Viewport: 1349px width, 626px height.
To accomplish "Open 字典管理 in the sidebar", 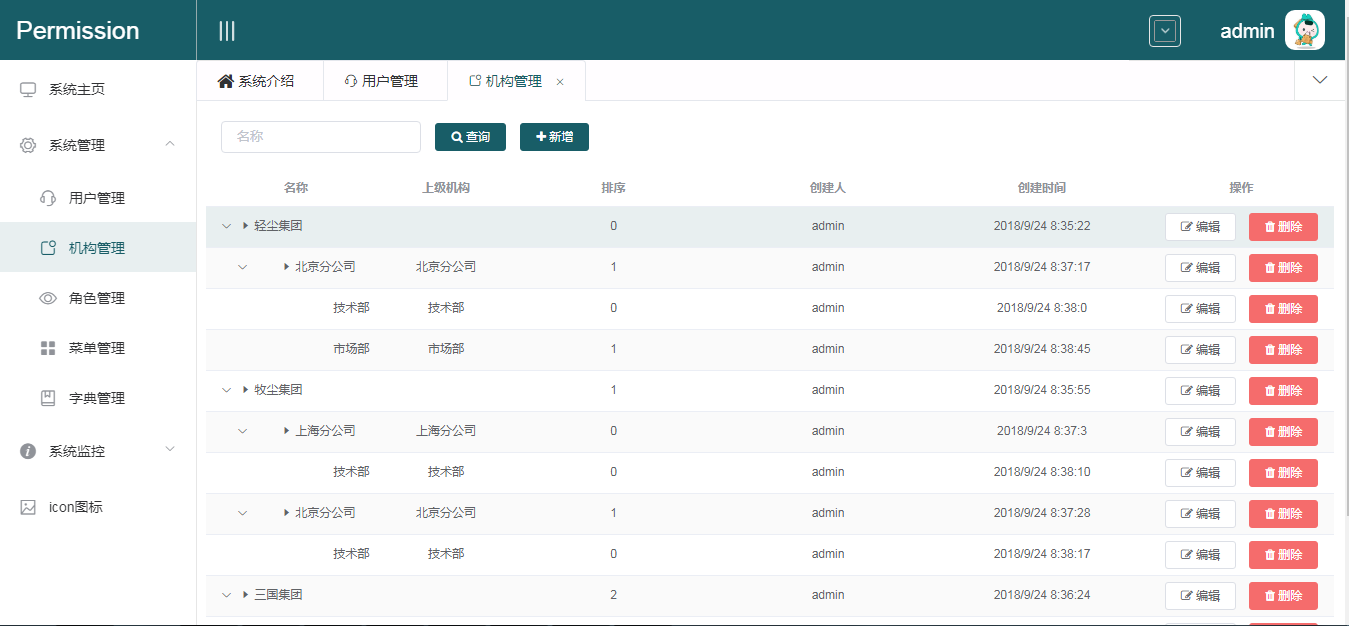I will click(98, 398).
